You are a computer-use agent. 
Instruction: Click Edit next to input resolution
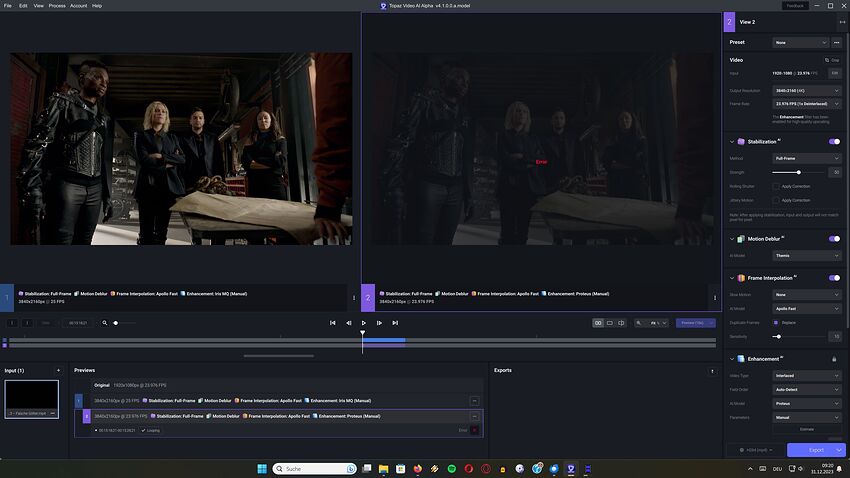click(x=834, y=73)
